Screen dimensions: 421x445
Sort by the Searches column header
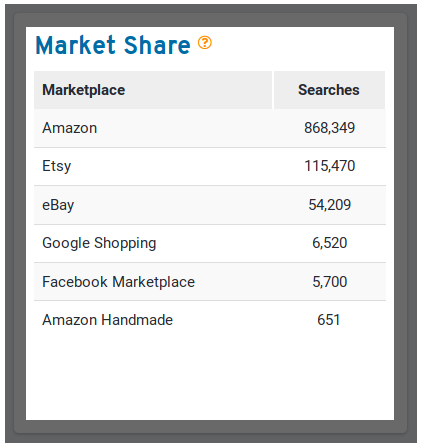329,90
